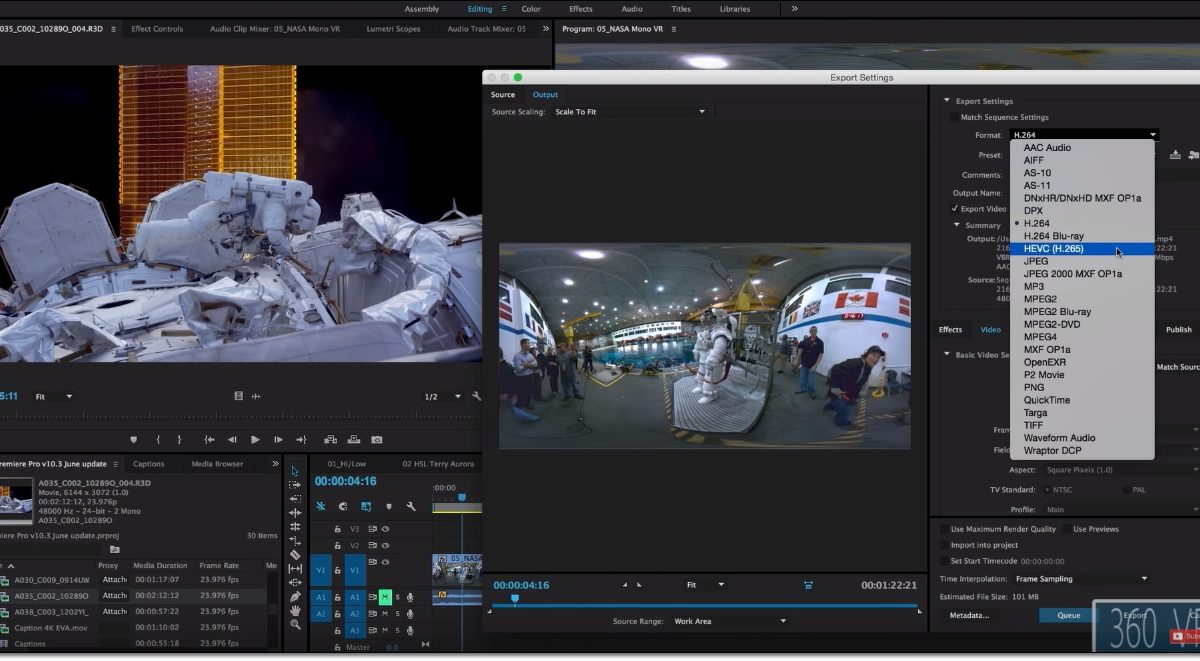1200x661 pixels.
Task: Click New Bin folder icon in Project panel
Action: point(114,549)
